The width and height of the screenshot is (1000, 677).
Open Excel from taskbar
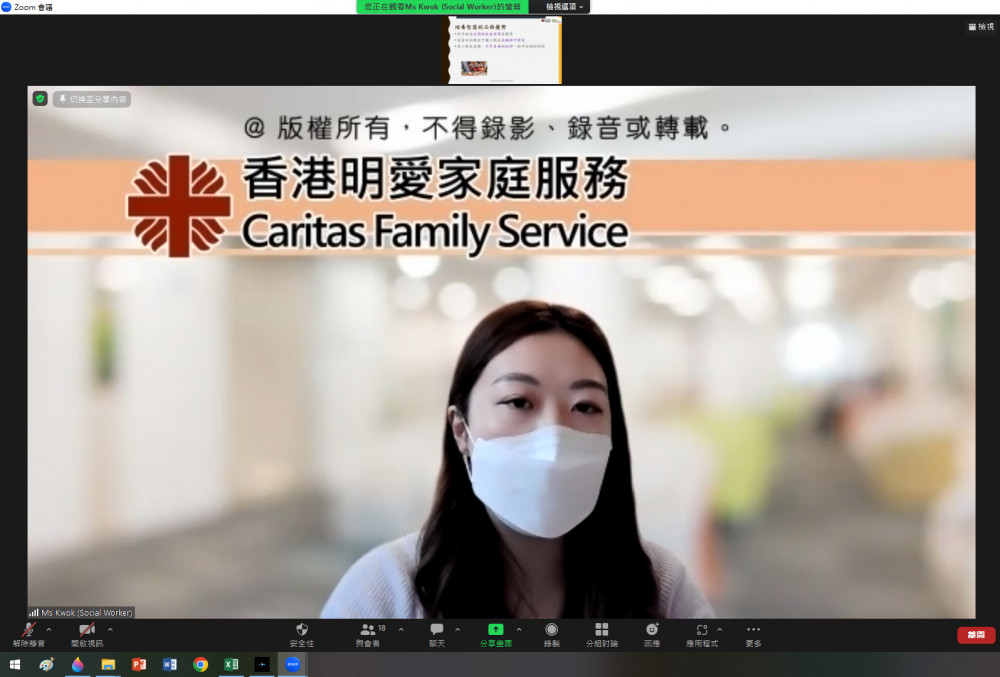point(231,664)
